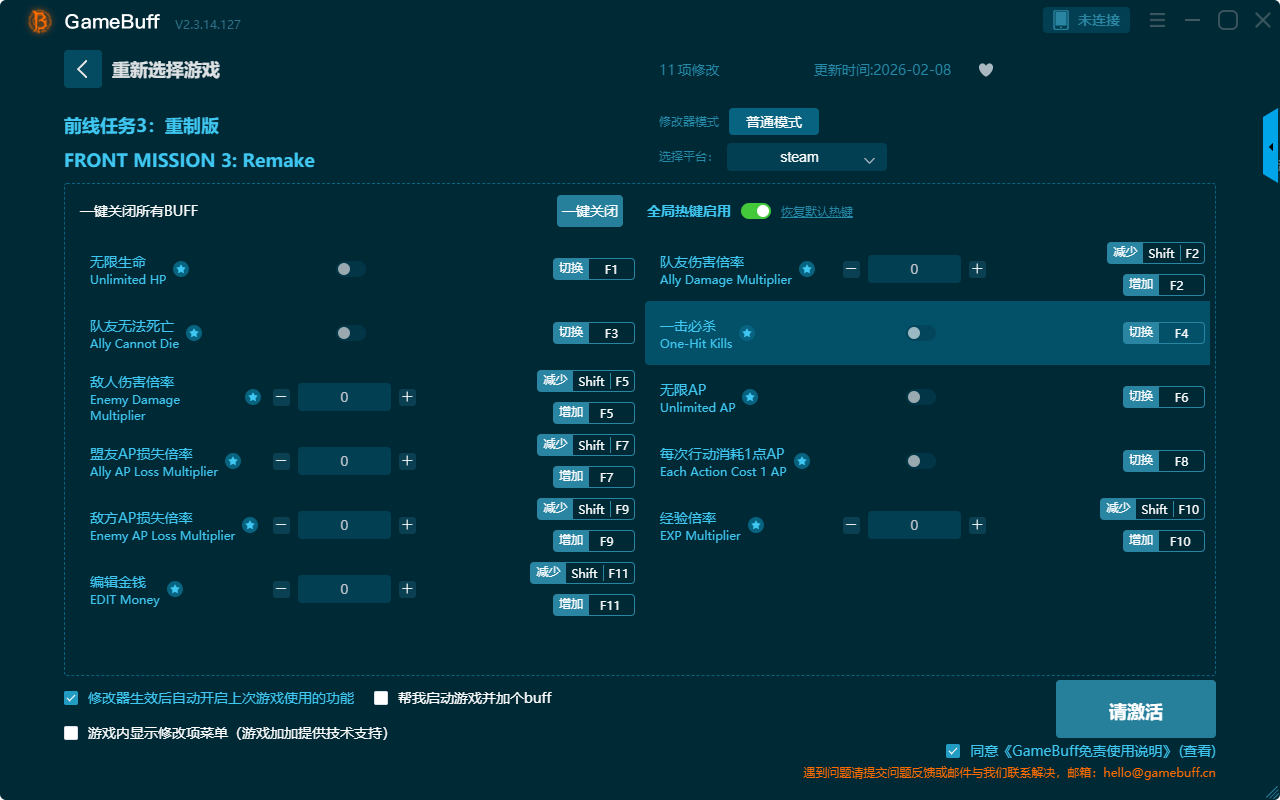Enable the Unlimited AP switch
Screen dimensions: 1280x800
[920, 397]
